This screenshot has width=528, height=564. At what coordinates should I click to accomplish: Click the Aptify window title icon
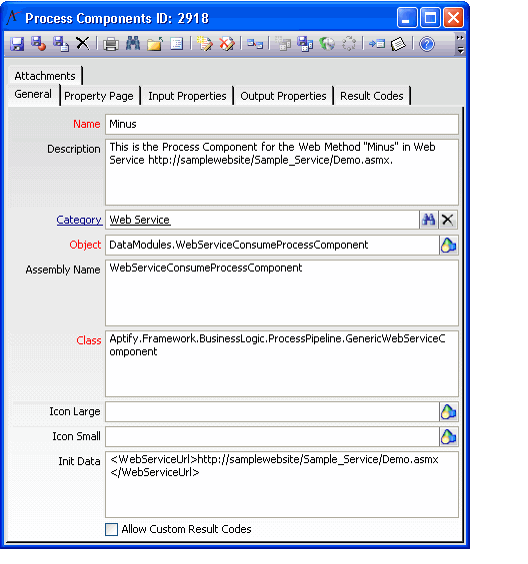pos(14,17)
